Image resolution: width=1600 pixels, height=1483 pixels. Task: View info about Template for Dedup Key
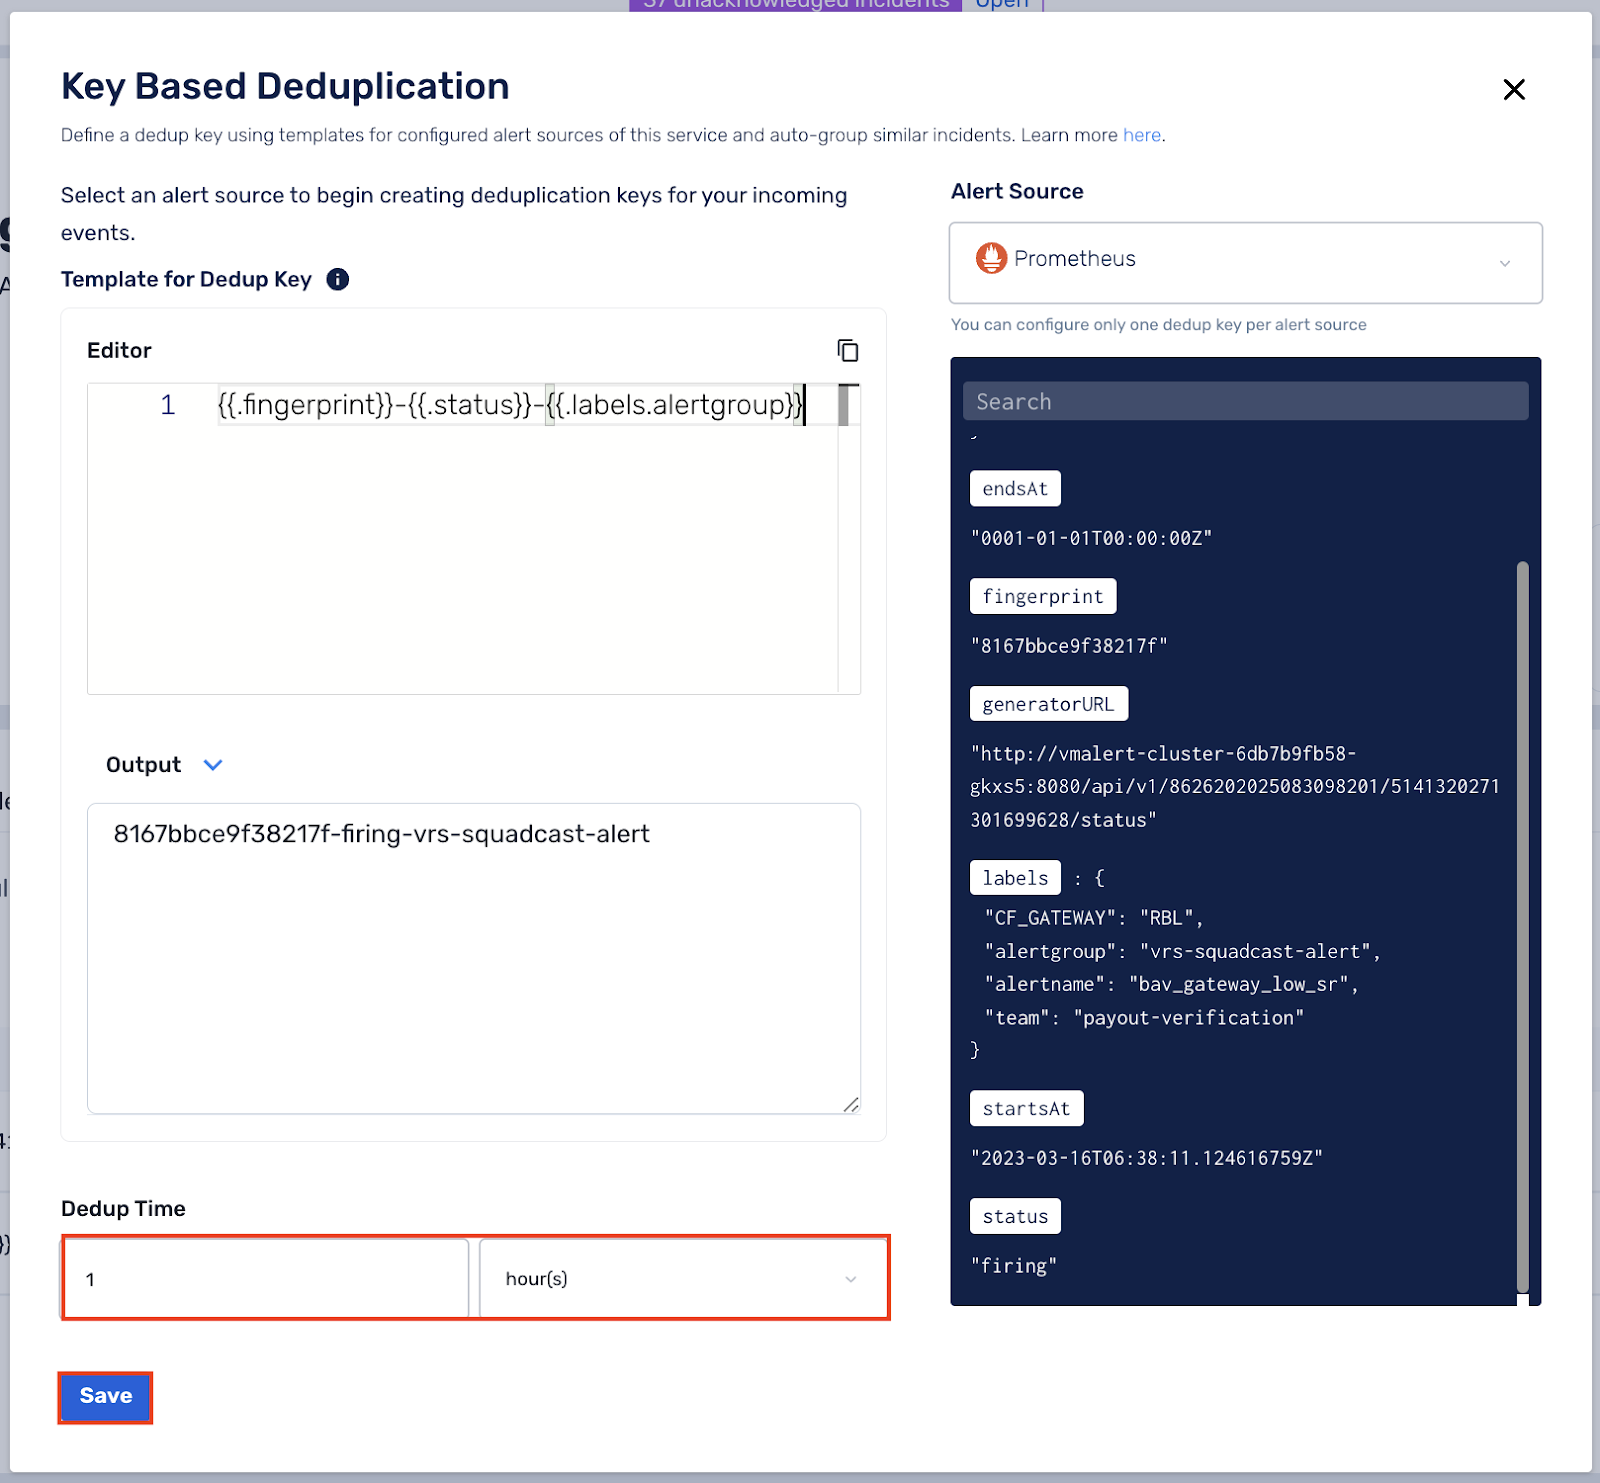[337, 279]
